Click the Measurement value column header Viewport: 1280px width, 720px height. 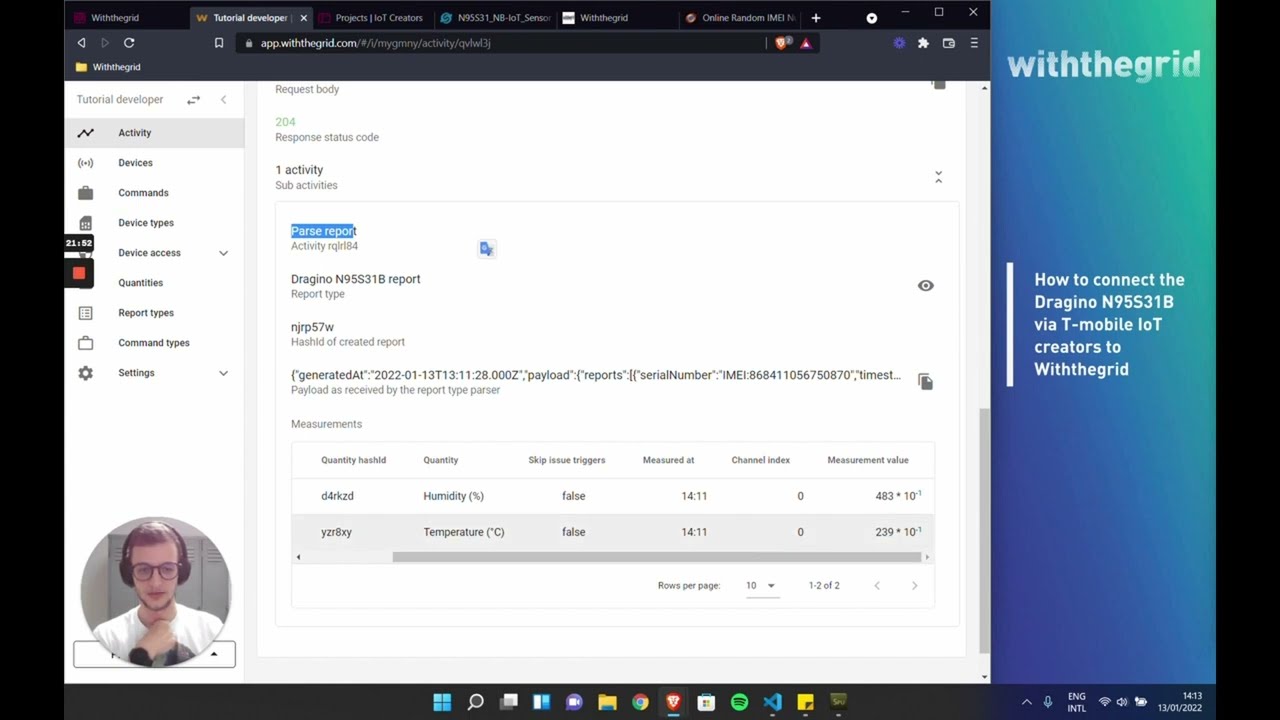(868, 460)
